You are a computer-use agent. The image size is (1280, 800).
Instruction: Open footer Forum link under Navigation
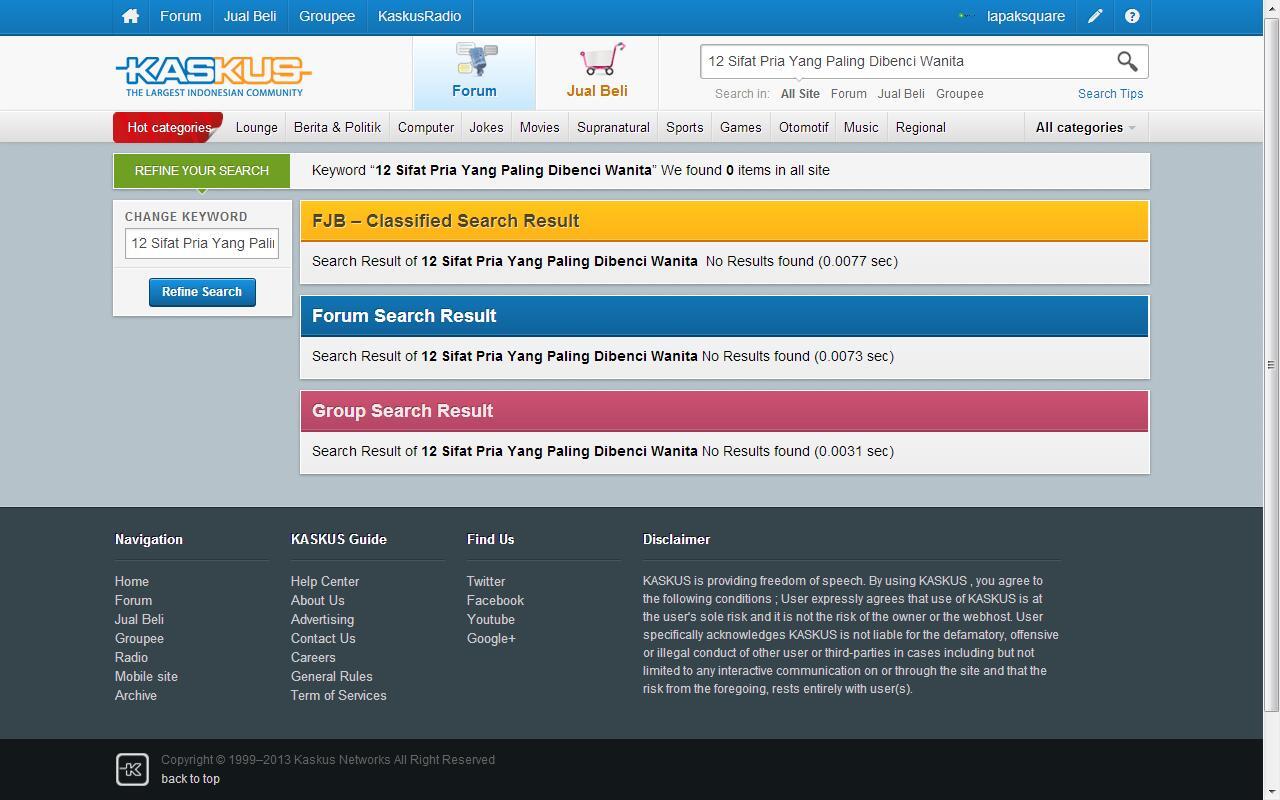coord(133,600)
